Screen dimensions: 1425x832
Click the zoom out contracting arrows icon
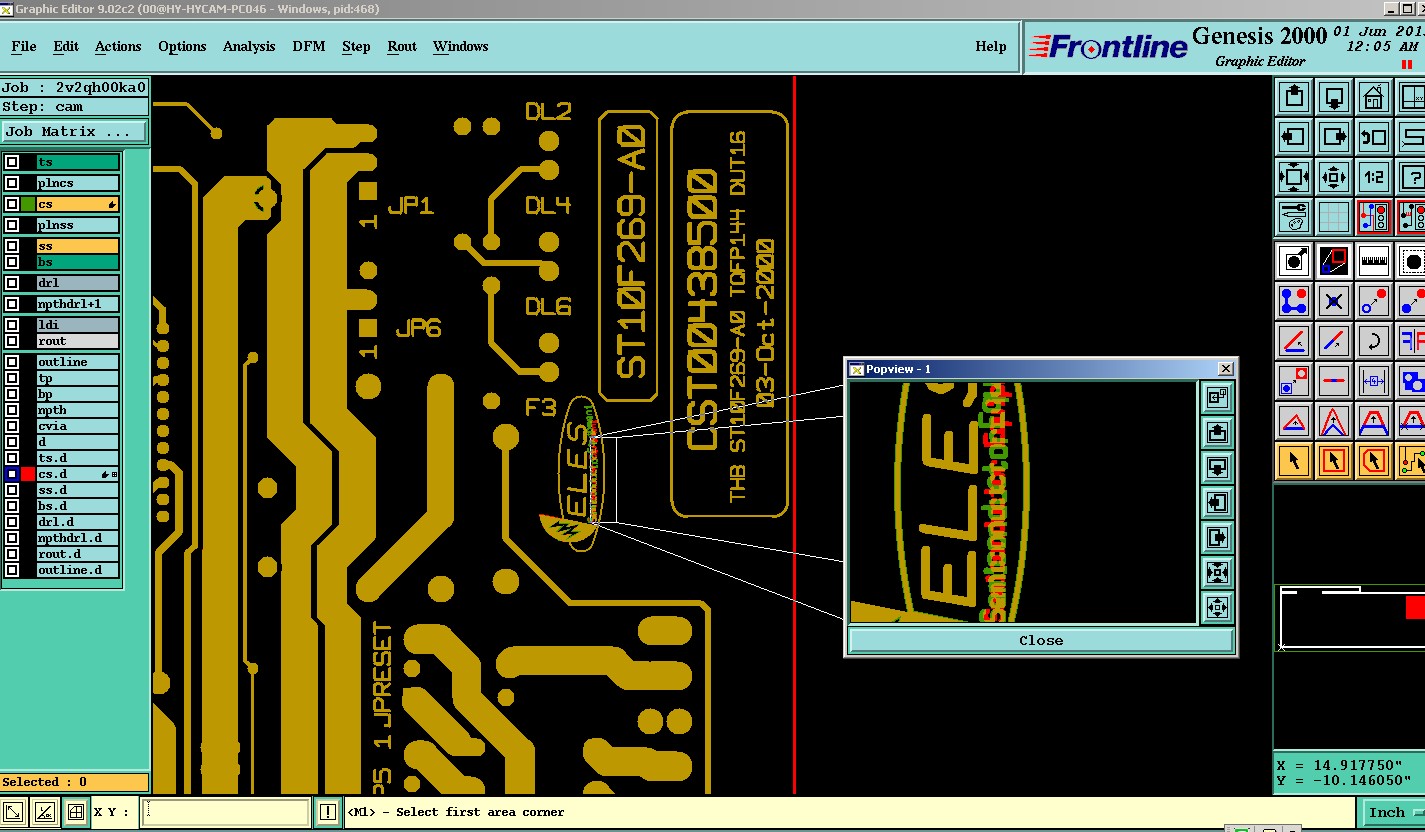1334,177
